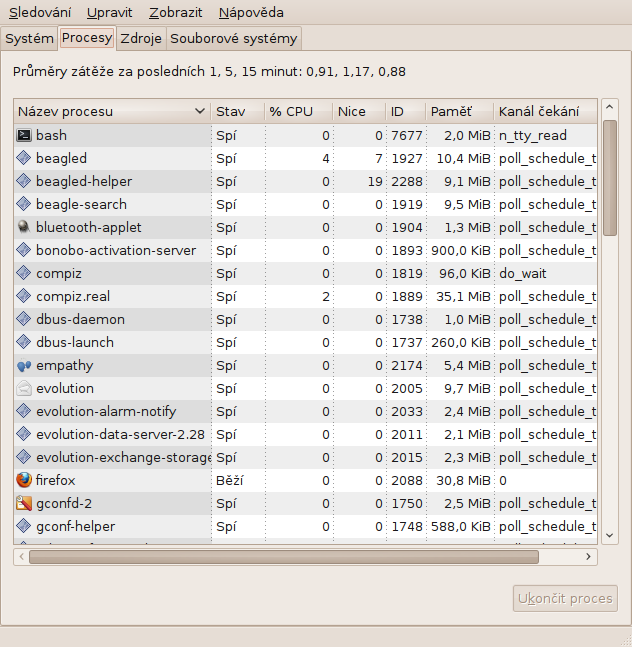Click the load averages text line
The width and height of the screenshot is (632, 647).
click(209, 72)
